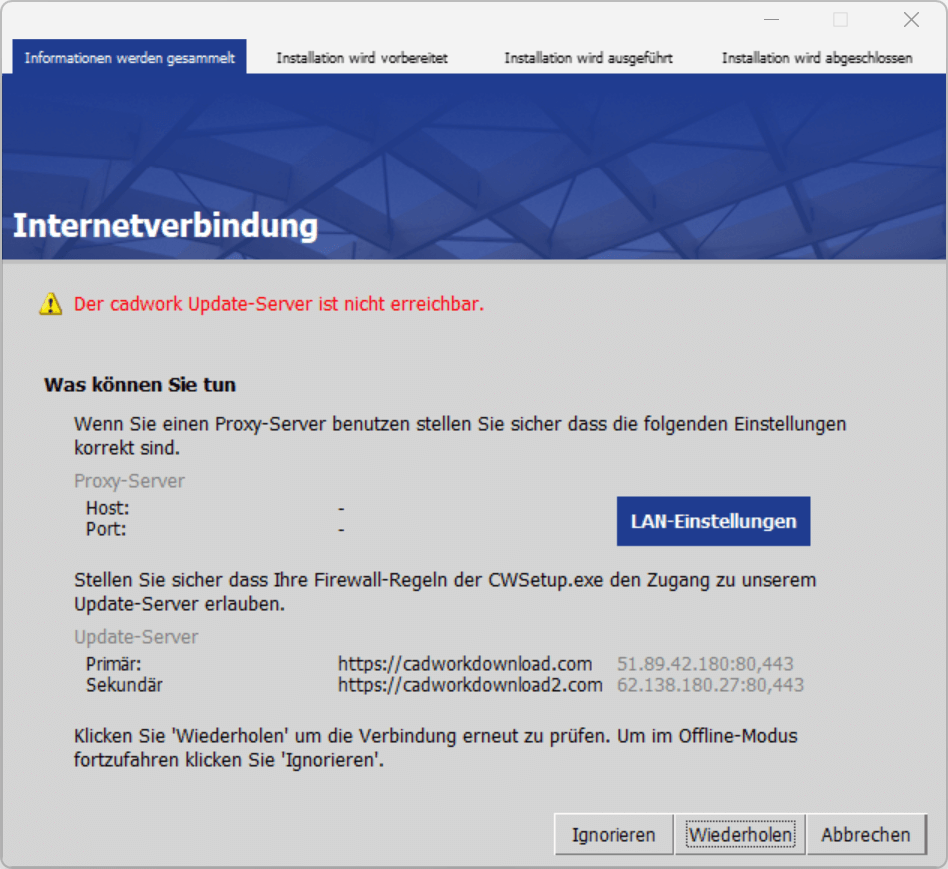
Task: Click the window minimize icon
Action: click(x=771, y=19)
